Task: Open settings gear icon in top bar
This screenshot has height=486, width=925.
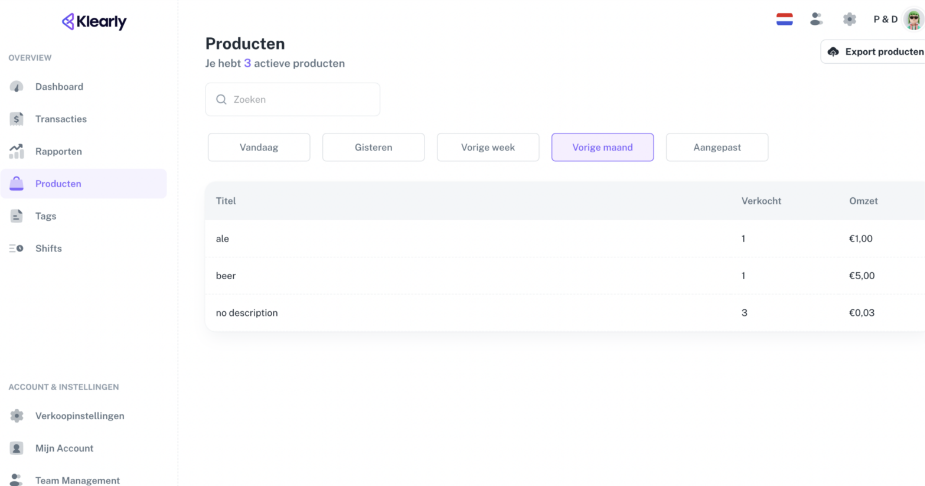Action: 849,19
